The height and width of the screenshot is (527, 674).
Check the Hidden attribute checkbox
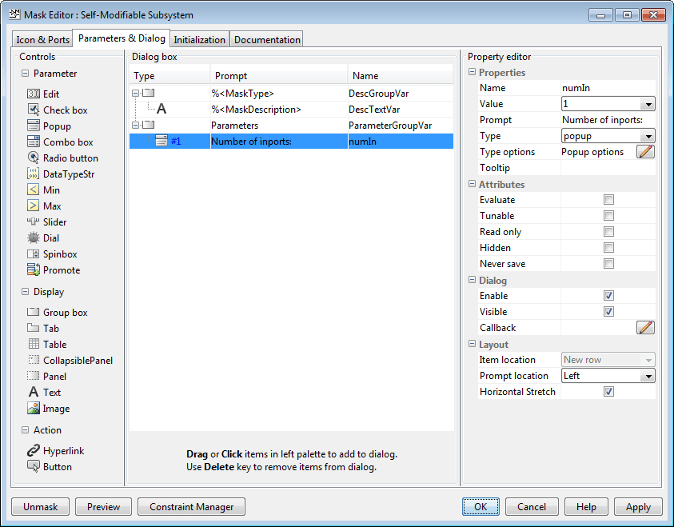point(608,248)
